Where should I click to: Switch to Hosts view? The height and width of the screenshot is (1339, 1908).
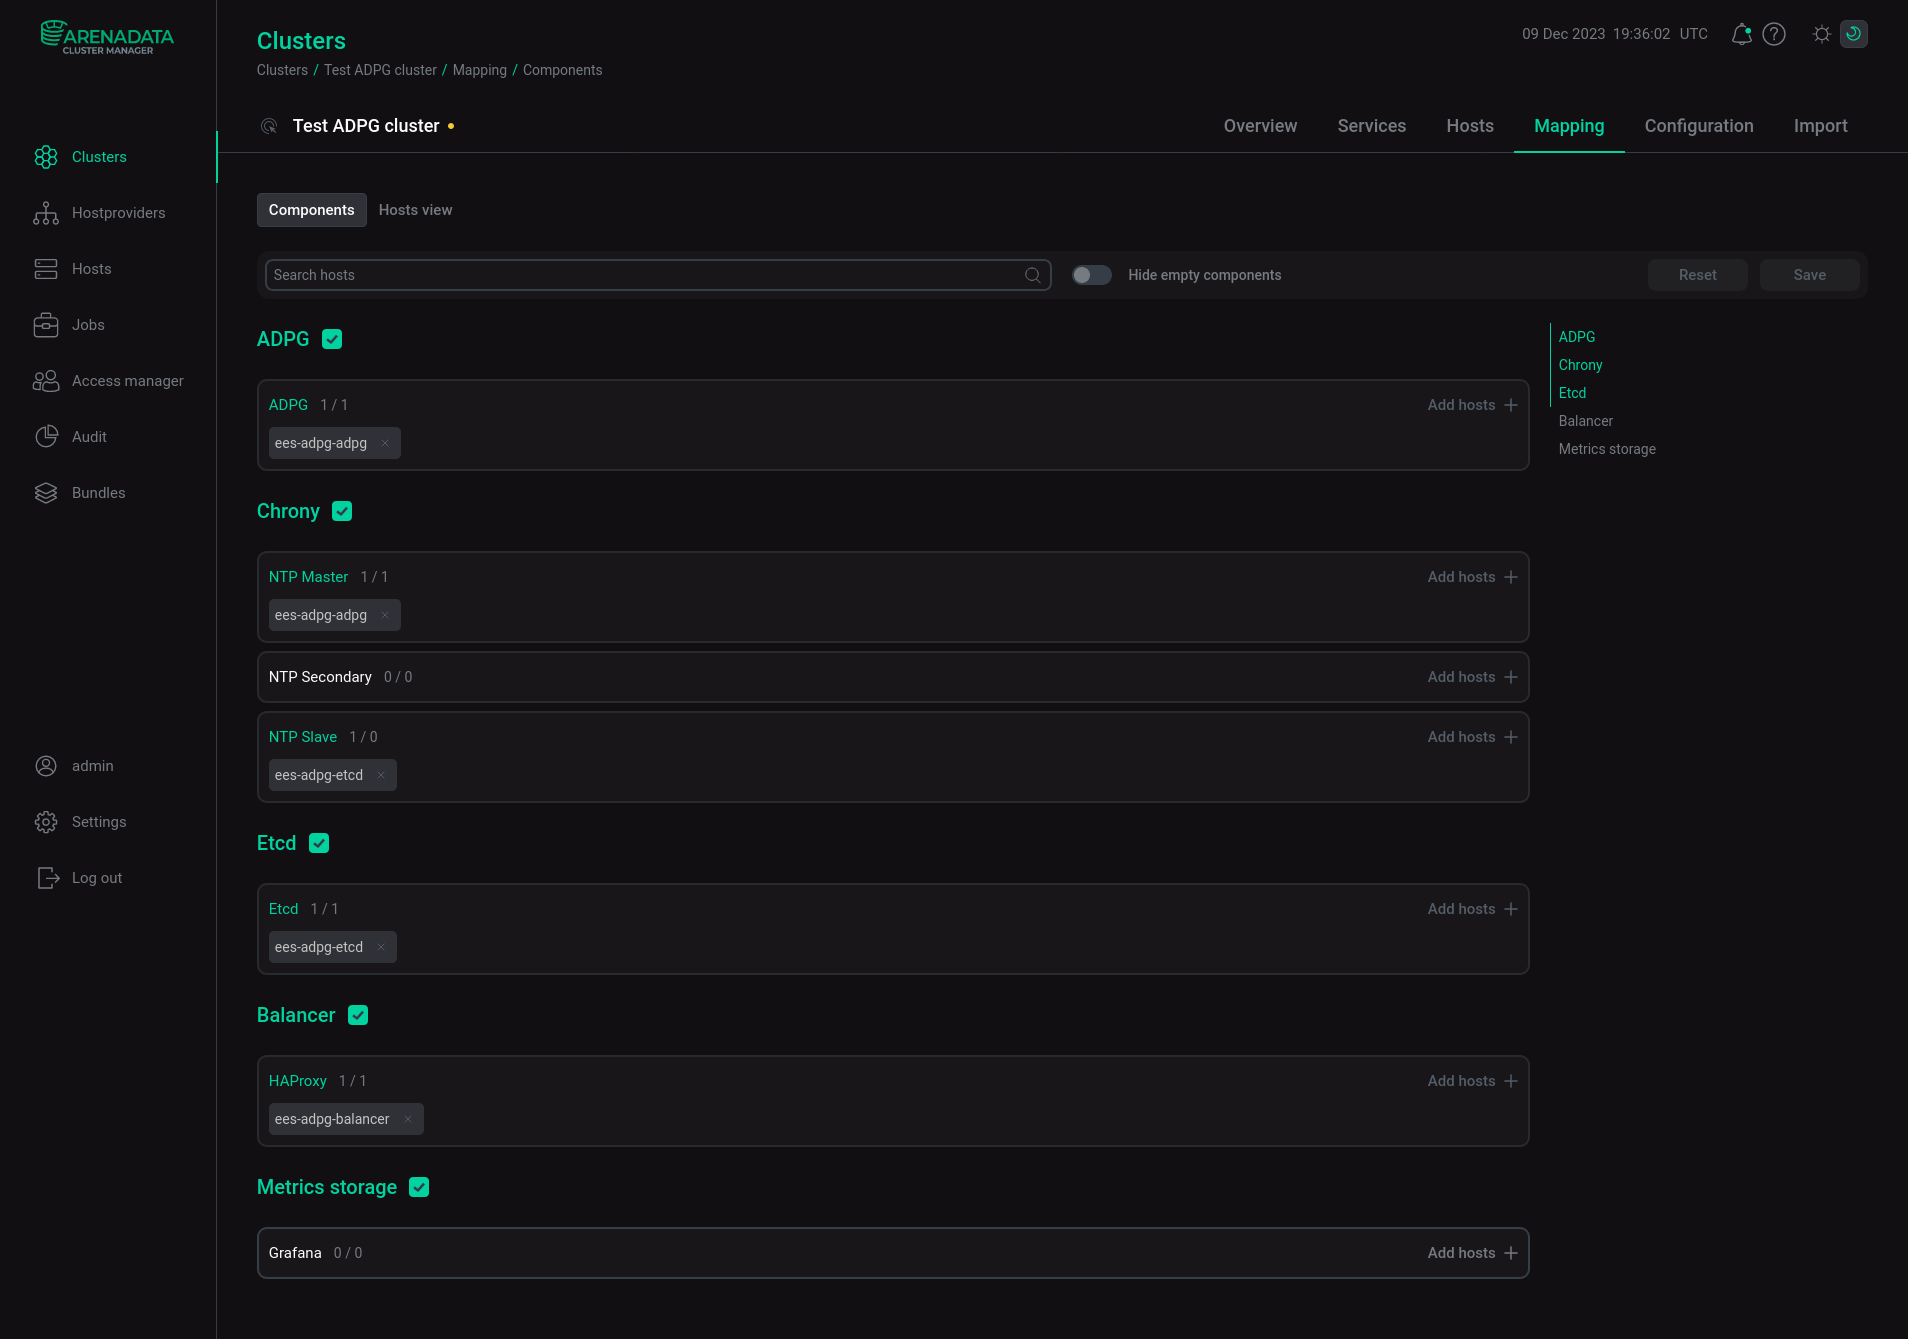click(415, 210)
